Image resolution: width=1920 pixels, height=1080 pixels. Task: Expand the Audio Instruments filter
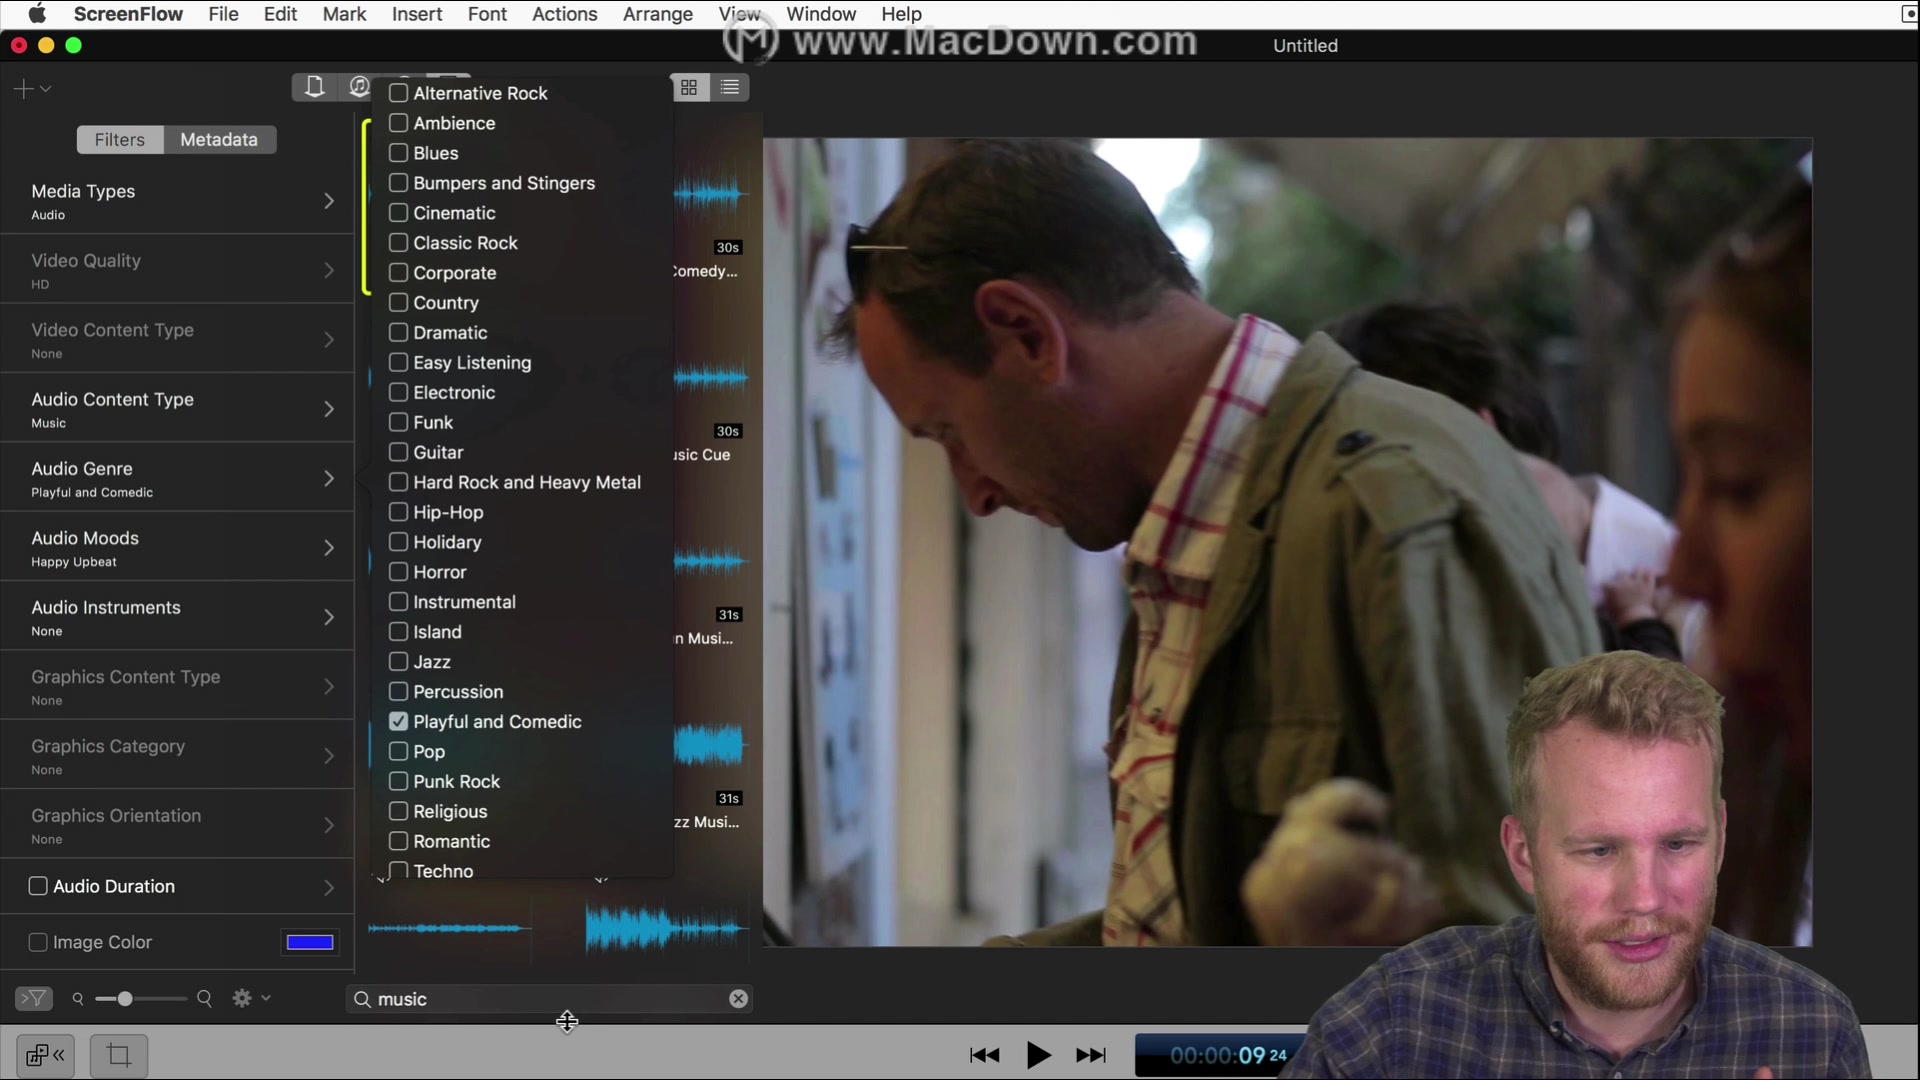328,617
